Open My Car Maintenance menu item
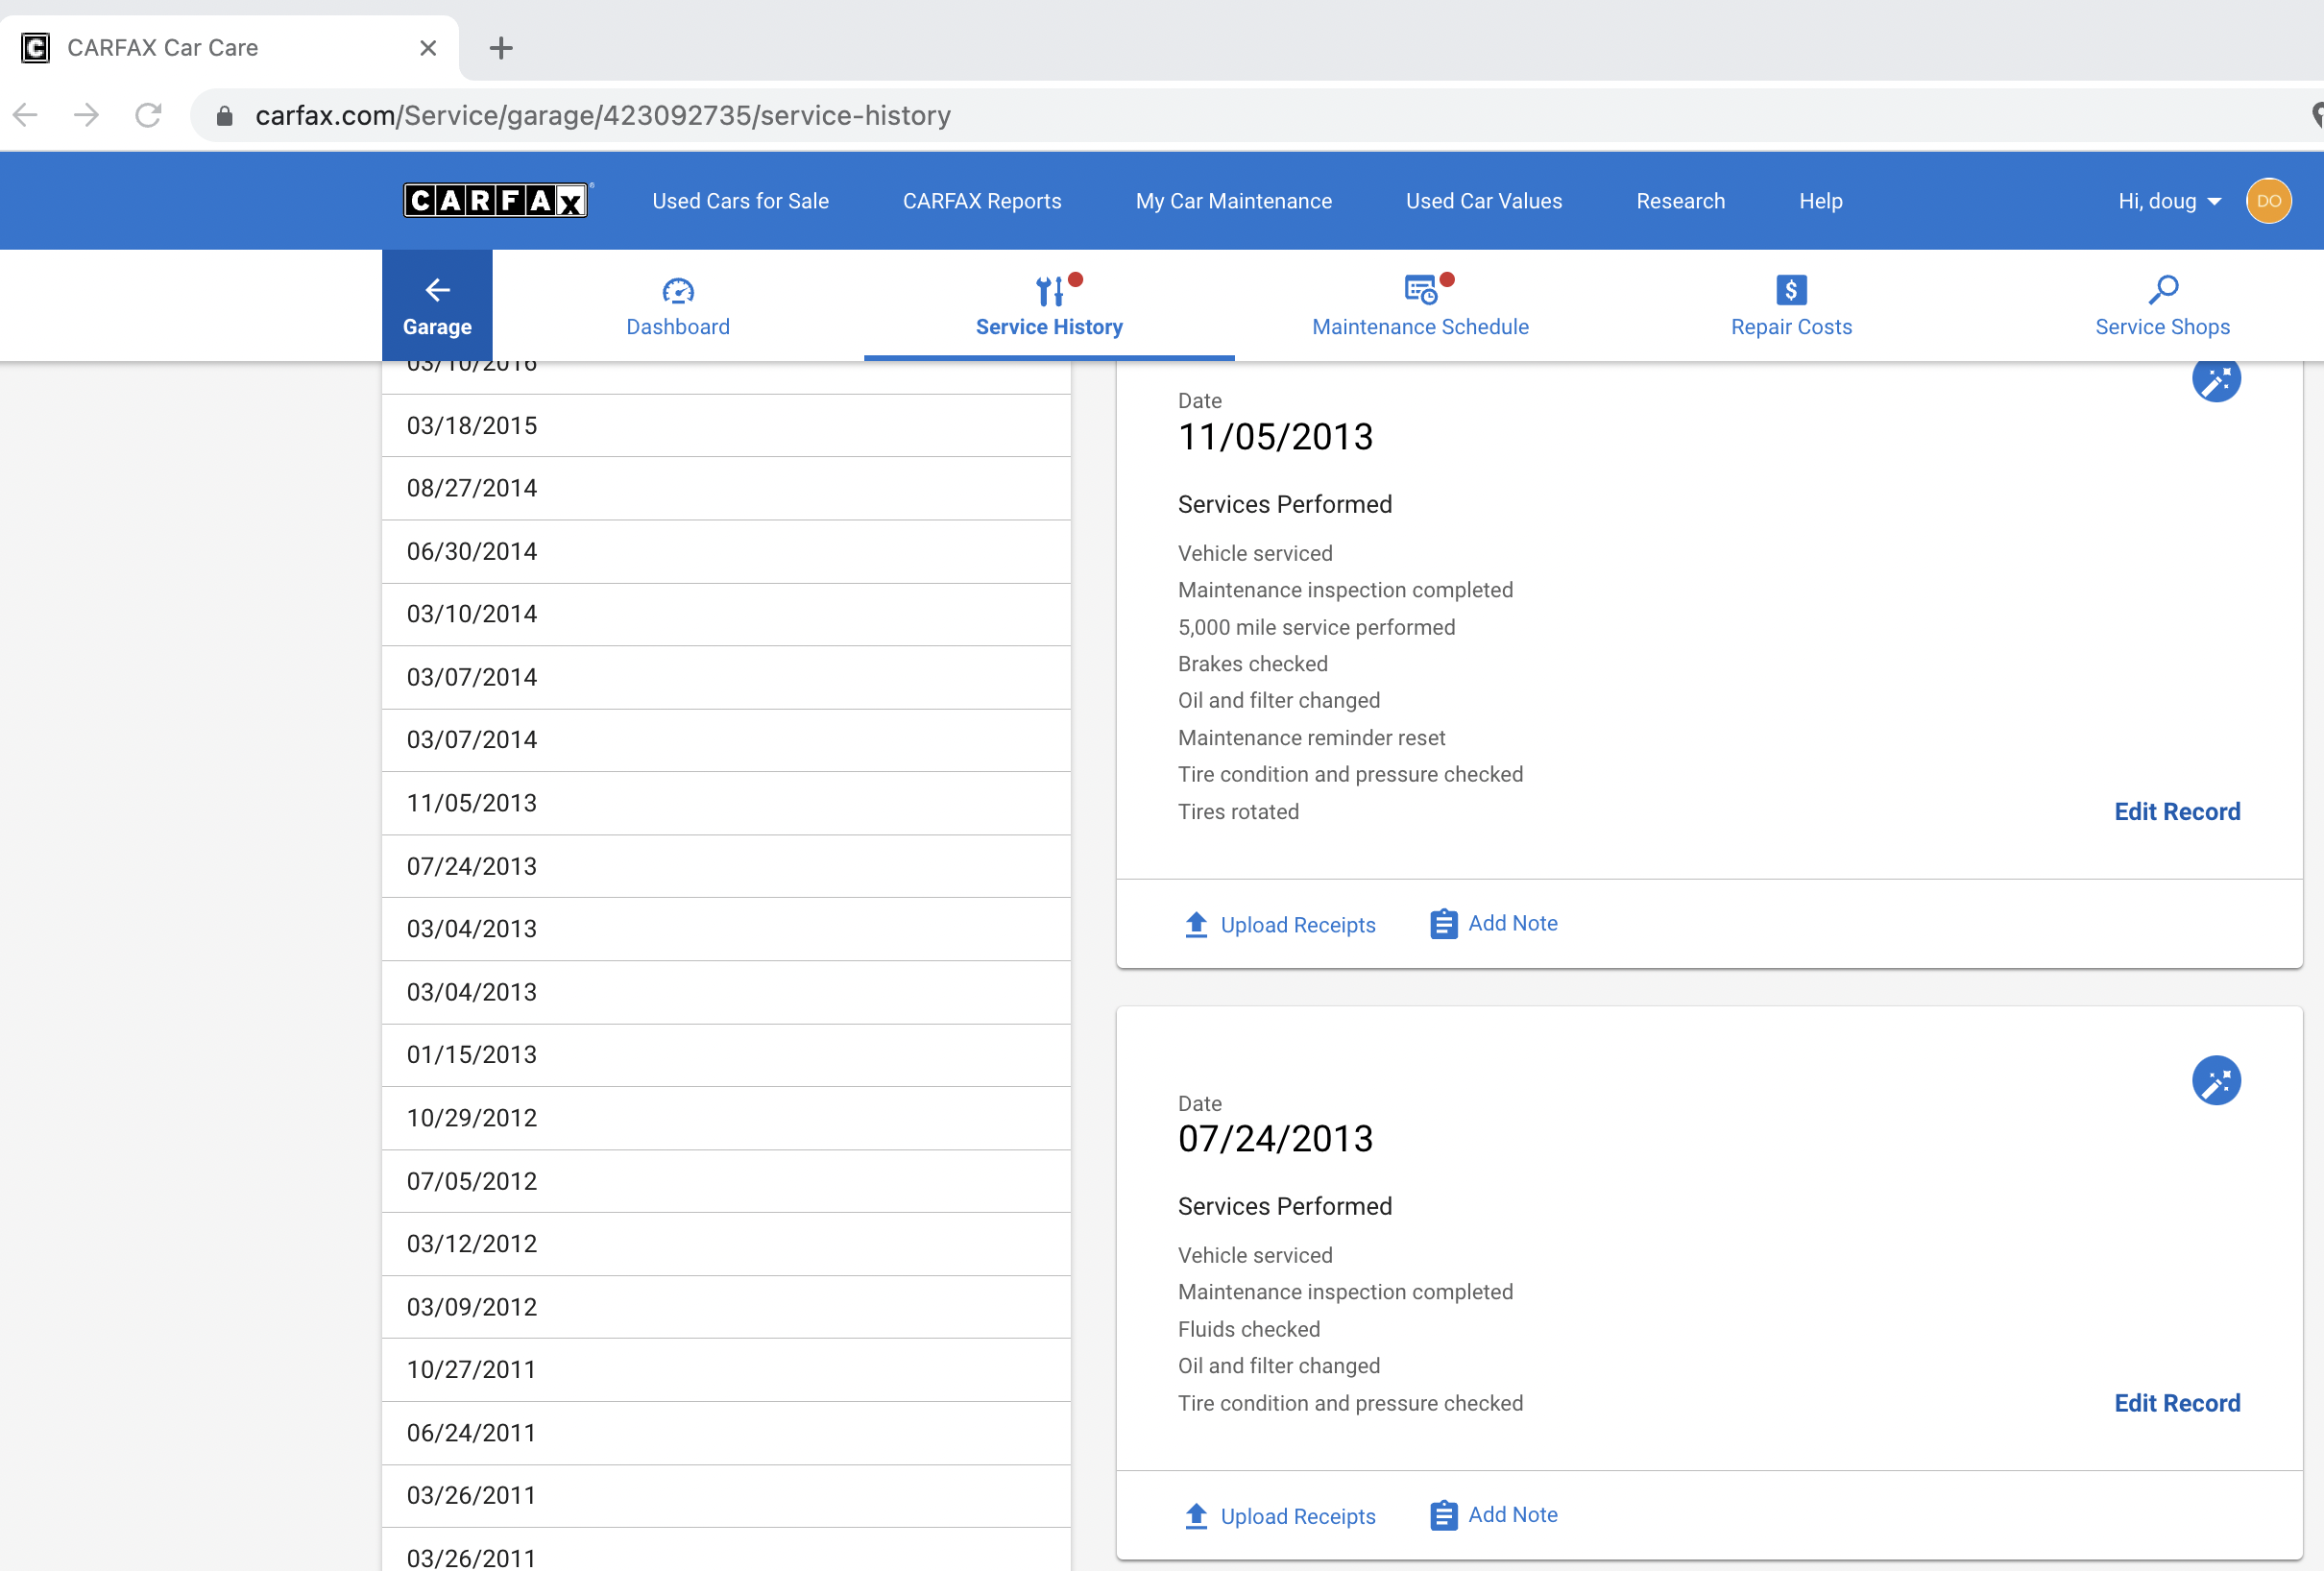Image resolution: width=2324 pixels, height=1571 pixels. [x=1233, y=201]
